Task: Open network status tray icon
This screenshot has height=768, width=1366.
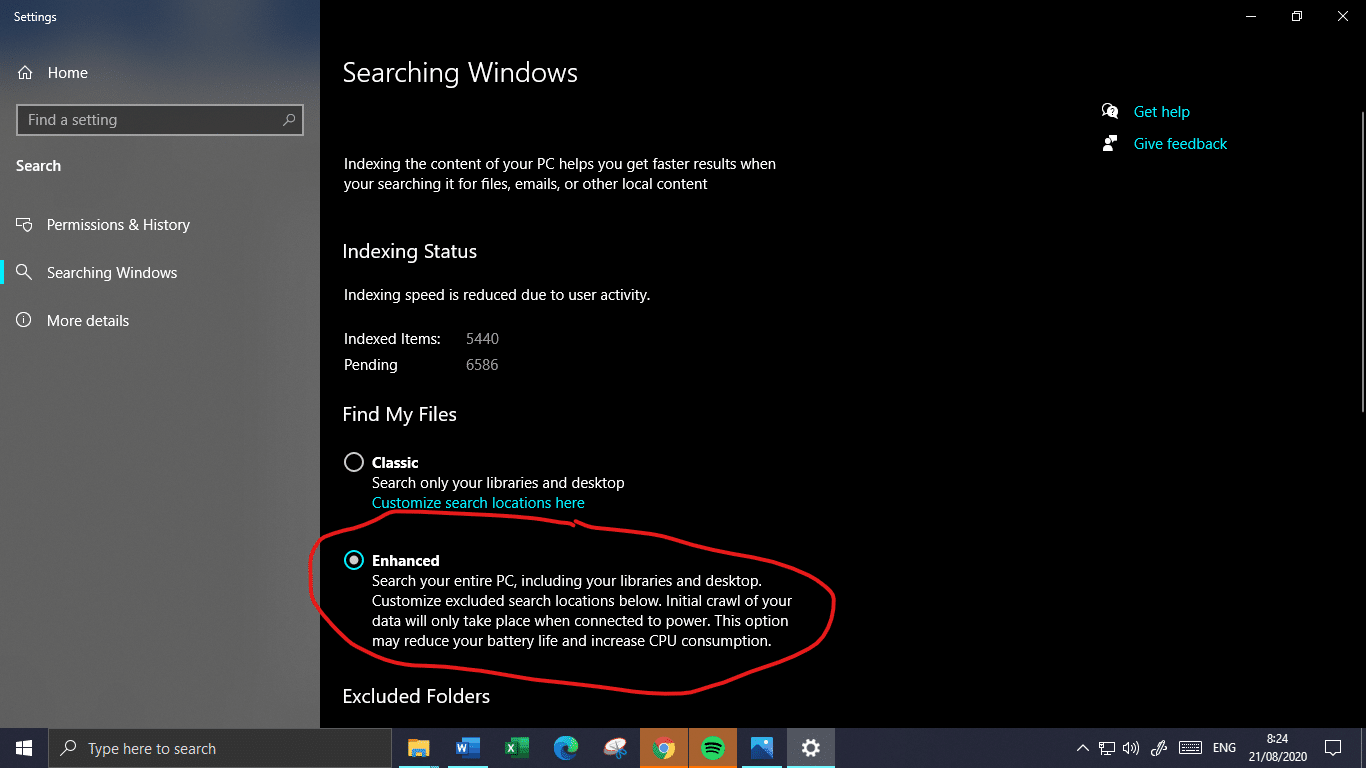Action: pyautogui.click(x=1107, y=748)
